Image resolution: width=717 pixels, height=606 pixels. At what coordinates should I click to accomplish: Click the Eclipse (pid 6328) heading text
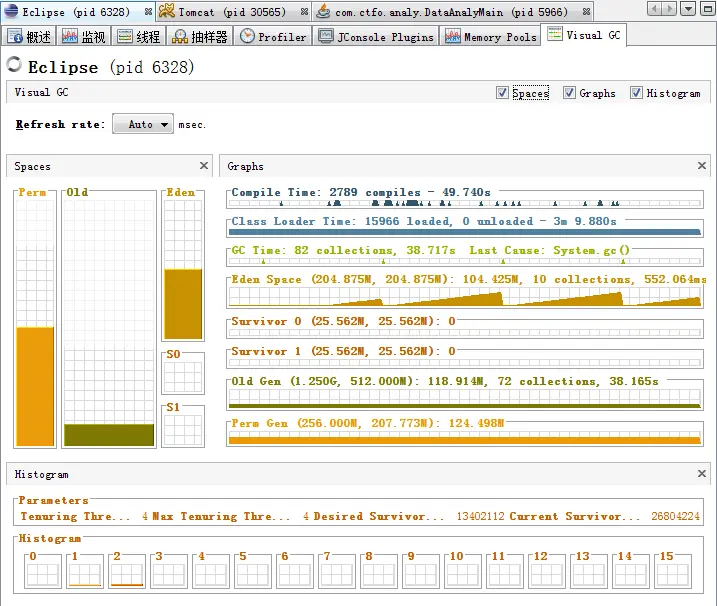click(111, 67)
